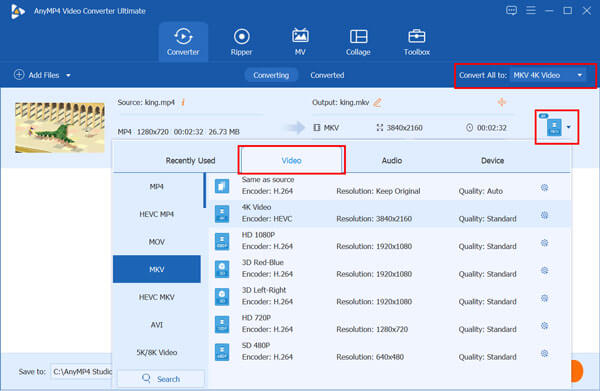Viewport: 600px width, 391px height.
Task: Select the 3D Left-Right preset icon
Action: [x=222, y=297]
